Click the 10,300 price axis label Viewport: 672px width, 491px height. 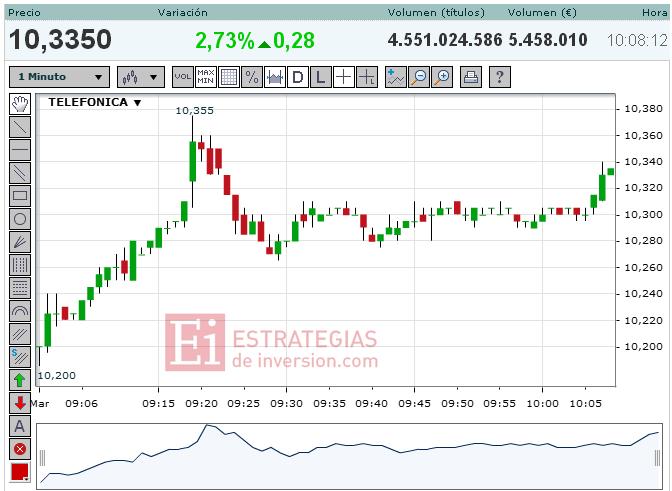point(644,215)
